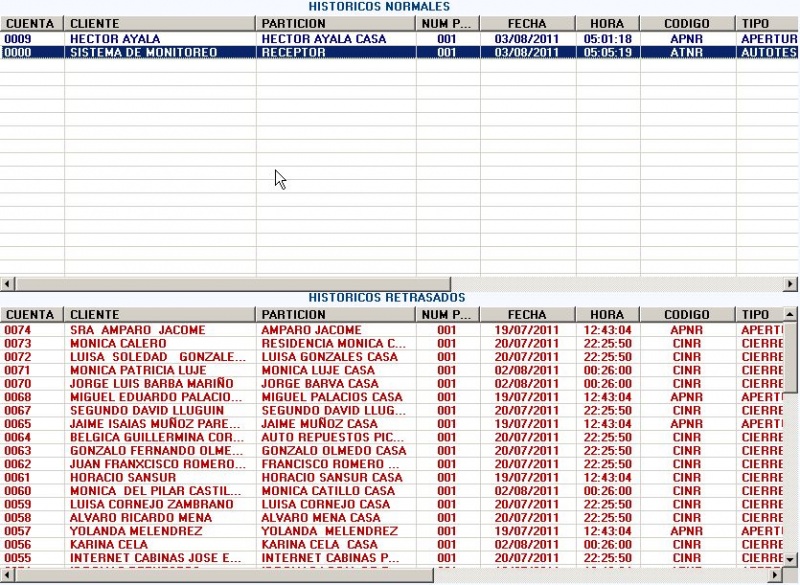Viewport: 800px width, 585px height.
Task: Sort Historicos Retrasados by HORA column
Action: (607, 314)
